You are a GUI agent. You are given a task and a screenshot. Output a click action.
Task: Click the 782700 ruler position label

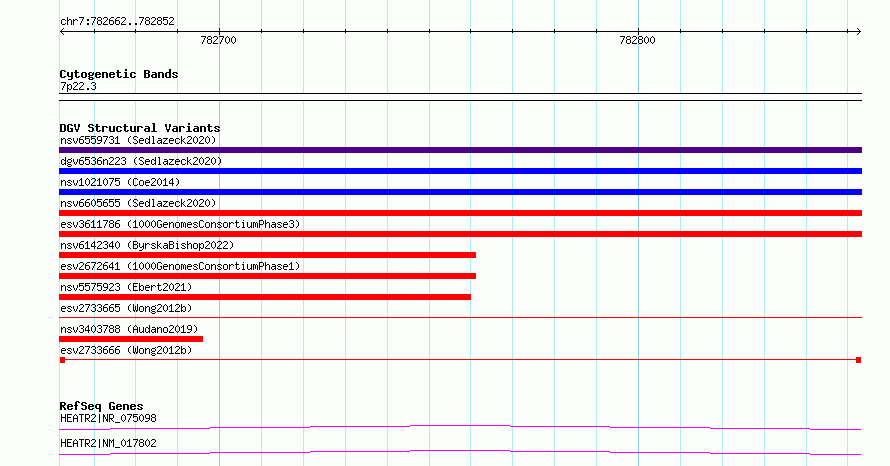219,40
